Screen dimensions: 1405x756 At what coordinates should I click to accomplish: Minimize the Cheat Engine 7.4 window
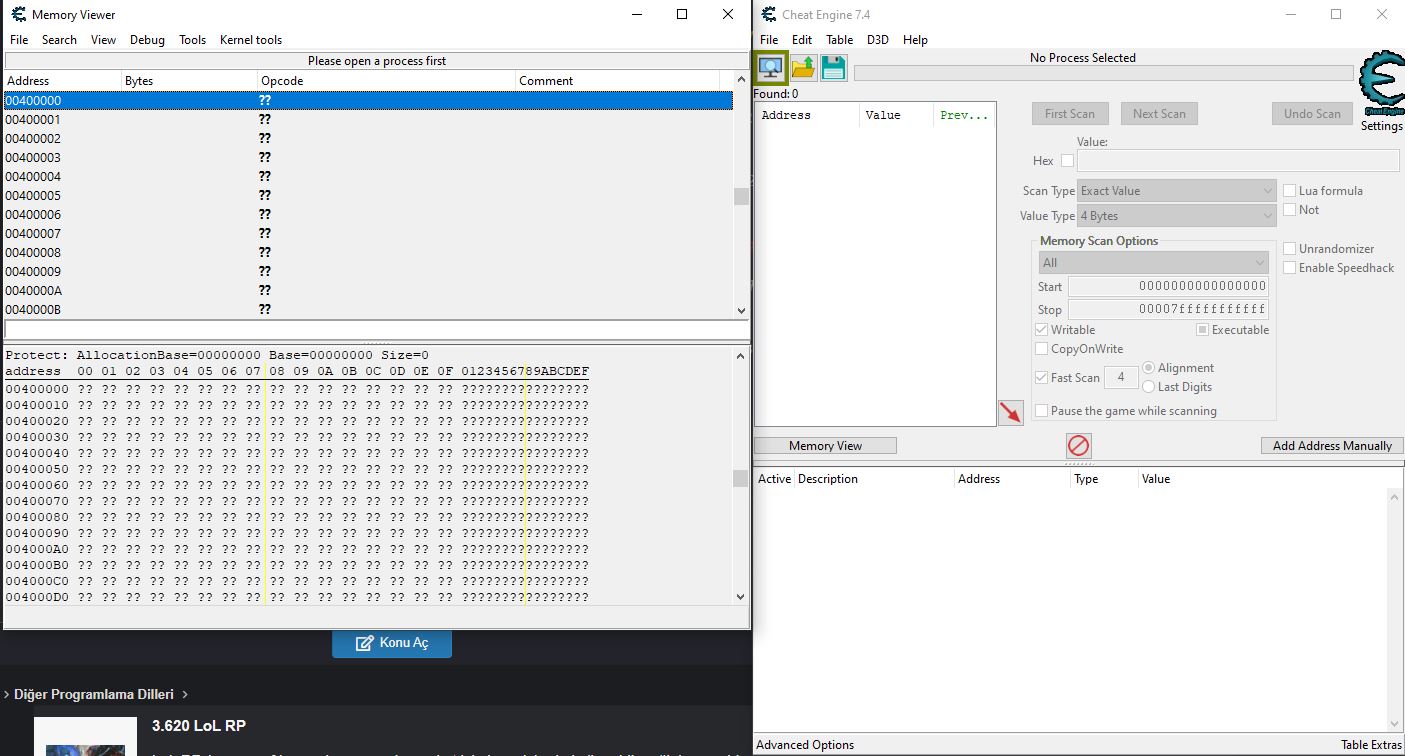(1290, 14)
